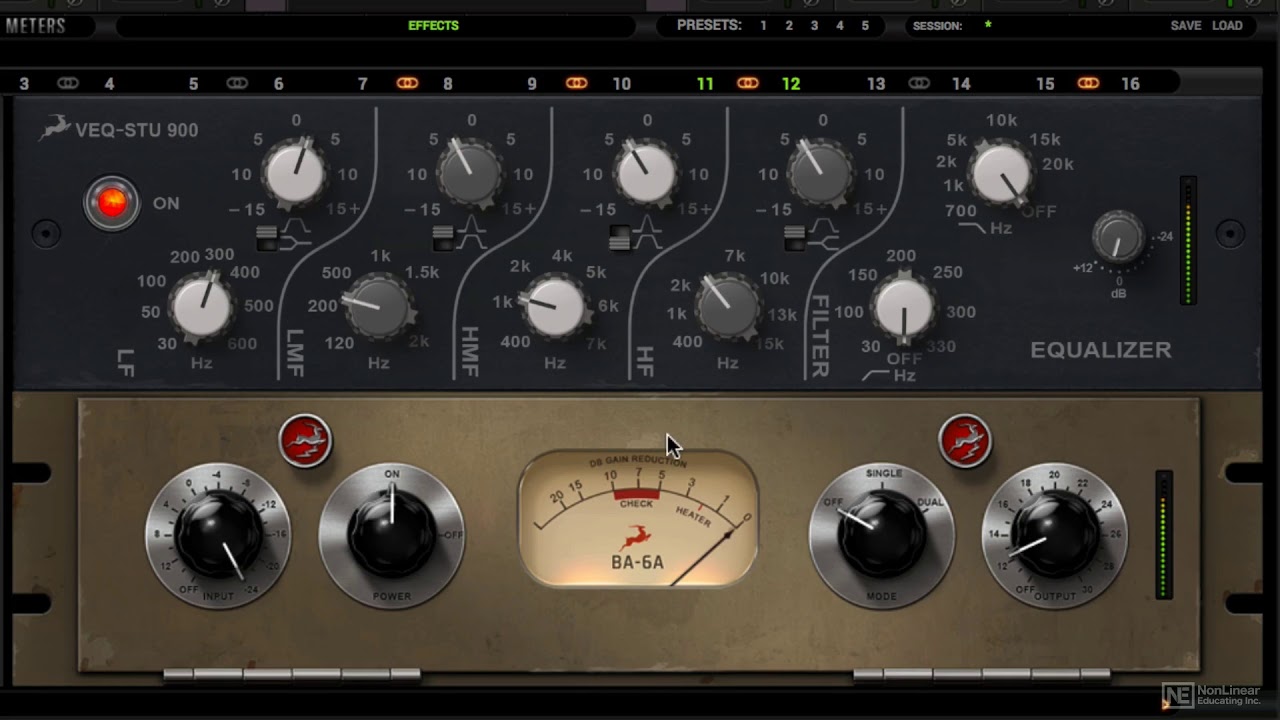Toggle the HF shelf/bell shape switch
Image resolution: width=1280 pixels, height=720 pixels.
[796, 238]
